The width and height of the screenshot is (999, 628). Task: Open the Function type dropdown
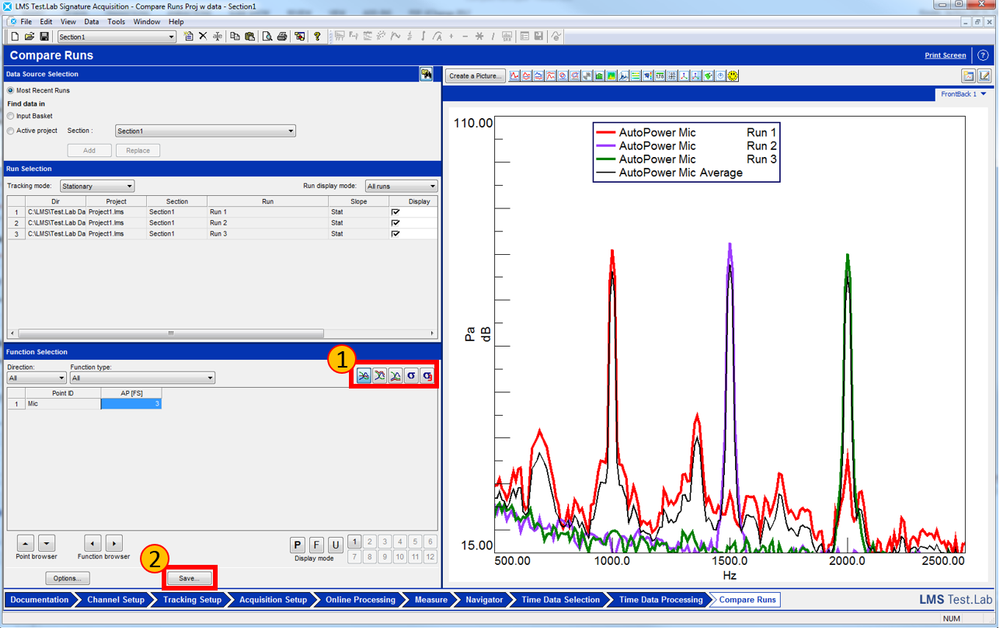142,378
